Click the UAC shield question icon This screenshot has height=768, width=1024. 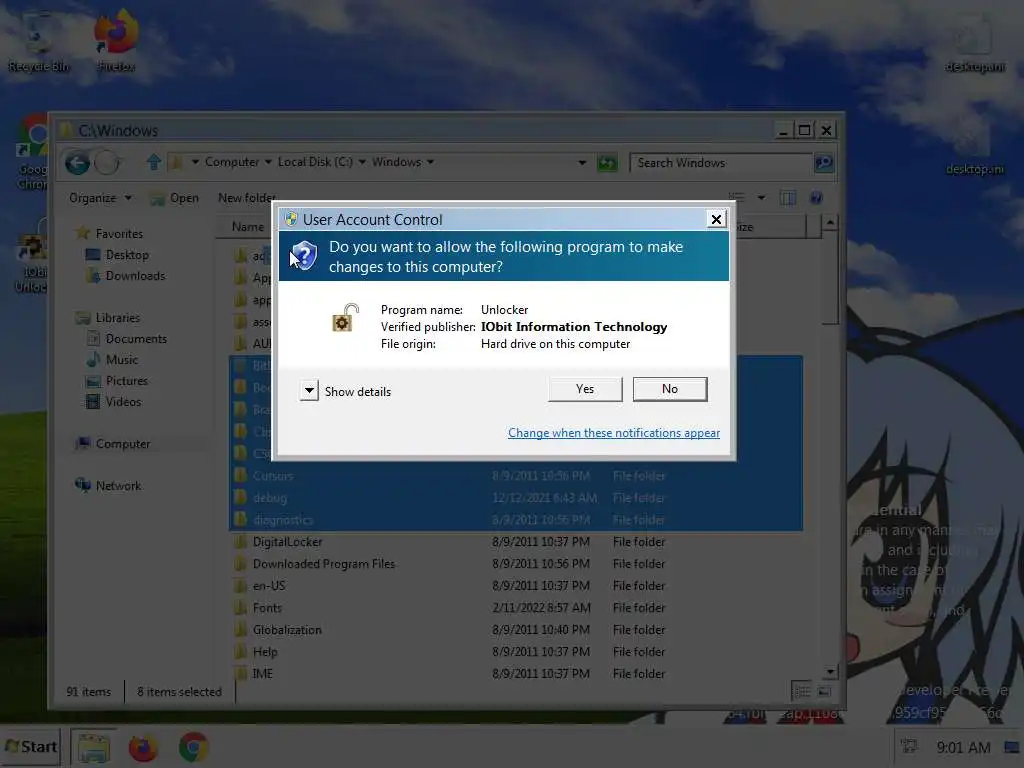click(x=304, y=256)
